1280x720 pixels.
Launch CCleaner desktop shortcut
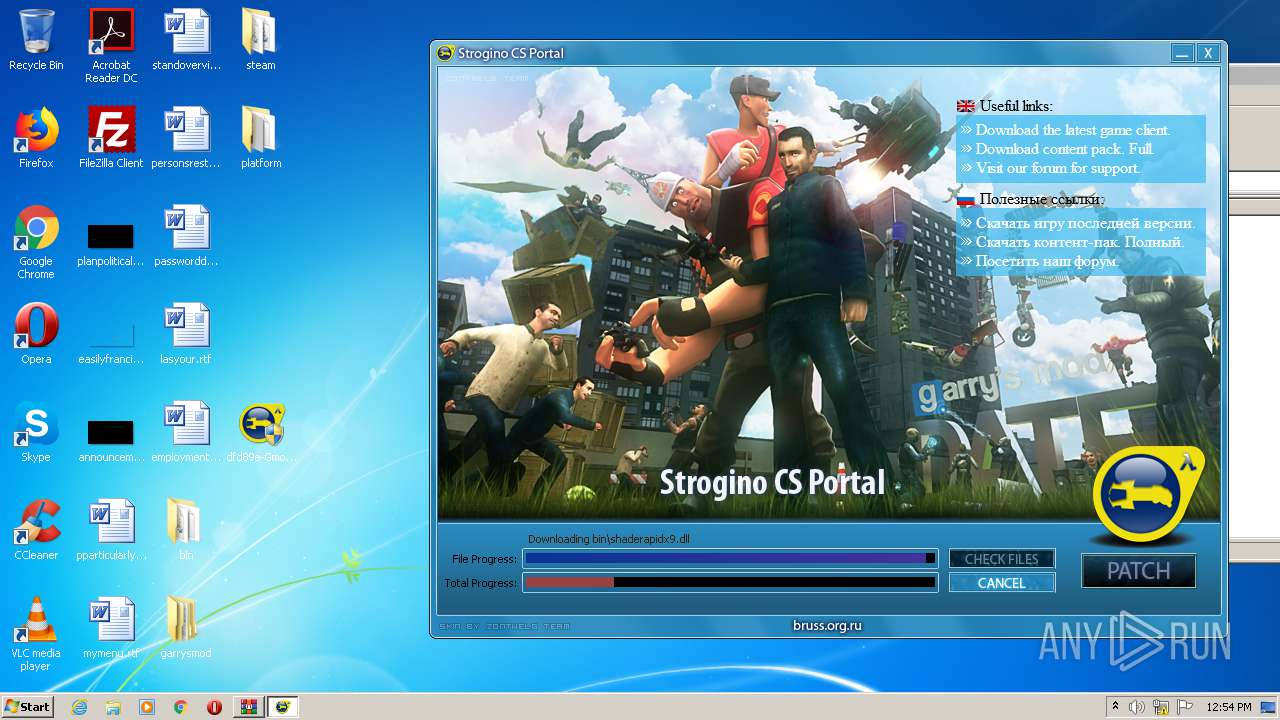tap(36, 530)
